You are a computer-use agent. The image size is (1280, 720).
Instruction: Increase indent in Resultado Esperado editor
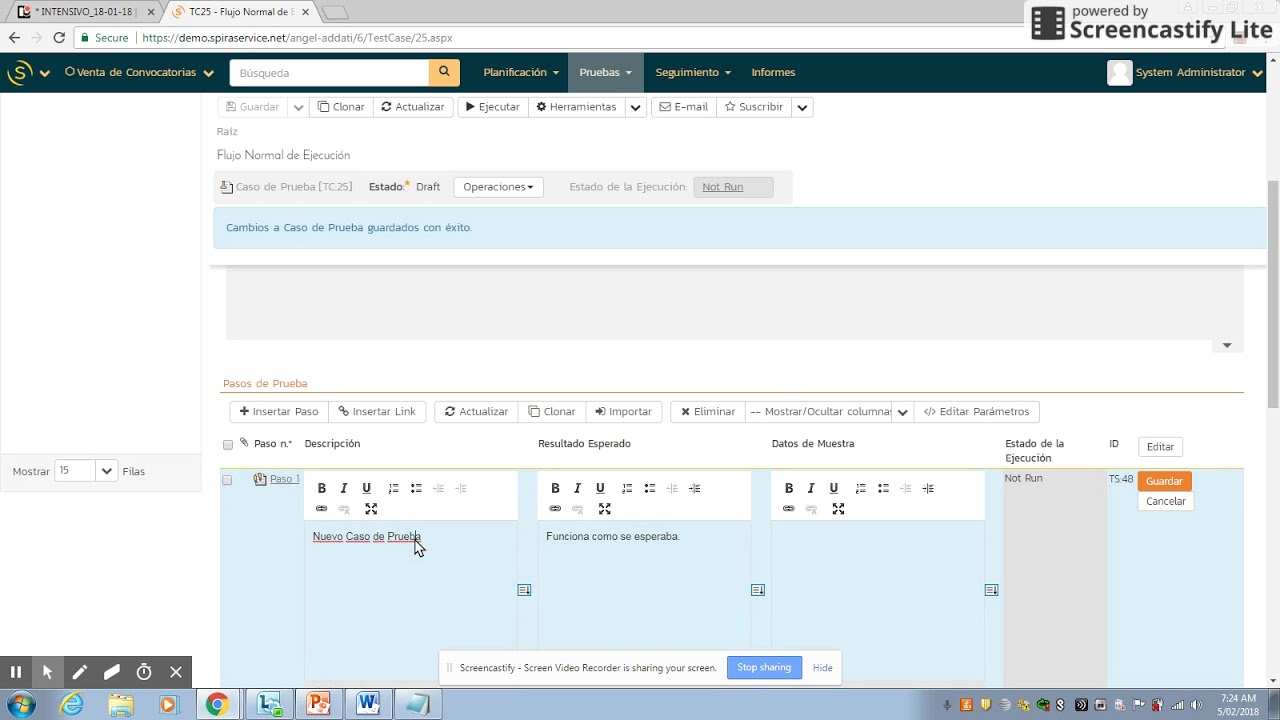pos(695,488)
